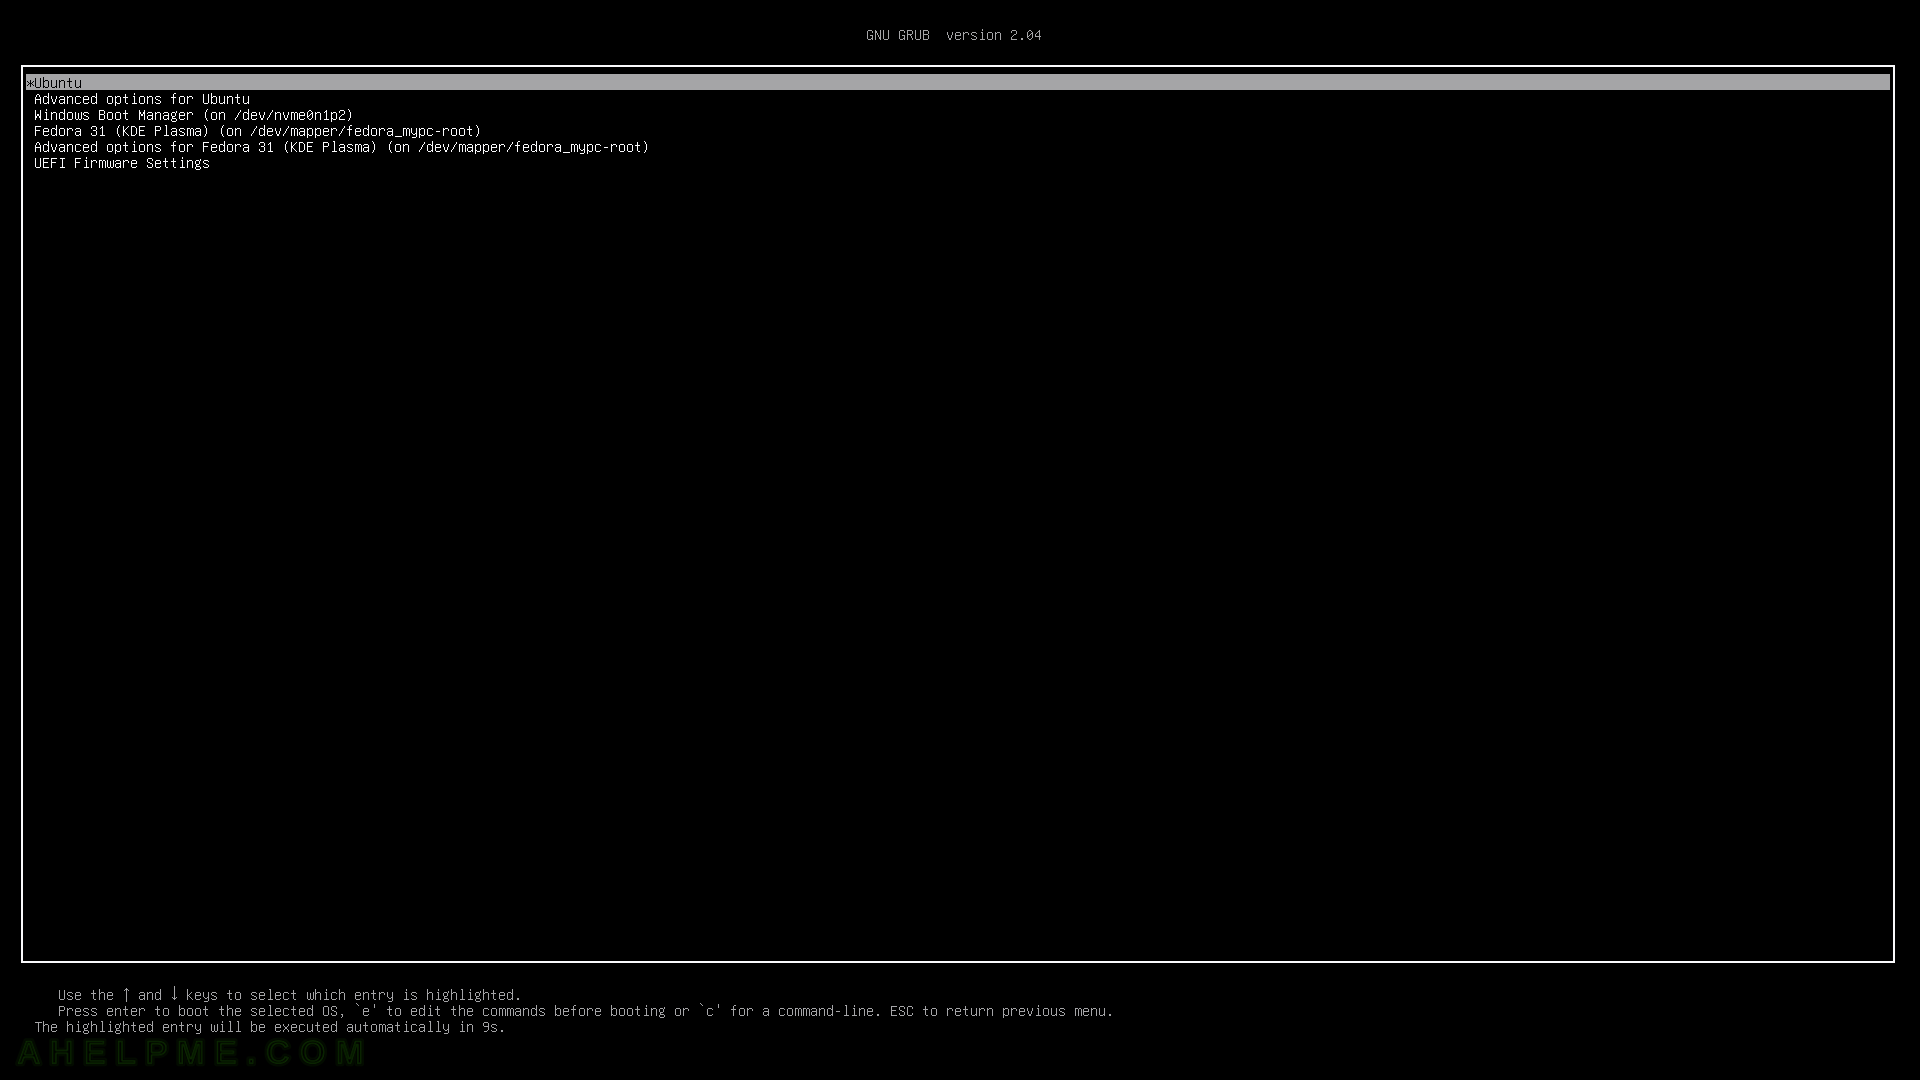The height and width of the screenshot is (1080, 1920).
Task: Click the GNU GRUB version 2.04 title
Action: pyautogui.click(x=954, y=35)
